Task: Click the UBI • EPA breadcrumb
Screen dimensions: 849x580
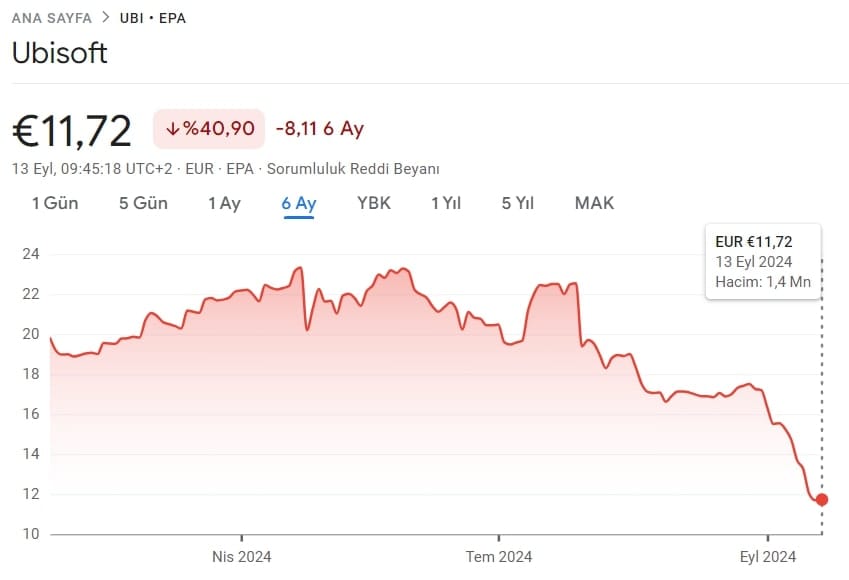Action: pos(152,18)
